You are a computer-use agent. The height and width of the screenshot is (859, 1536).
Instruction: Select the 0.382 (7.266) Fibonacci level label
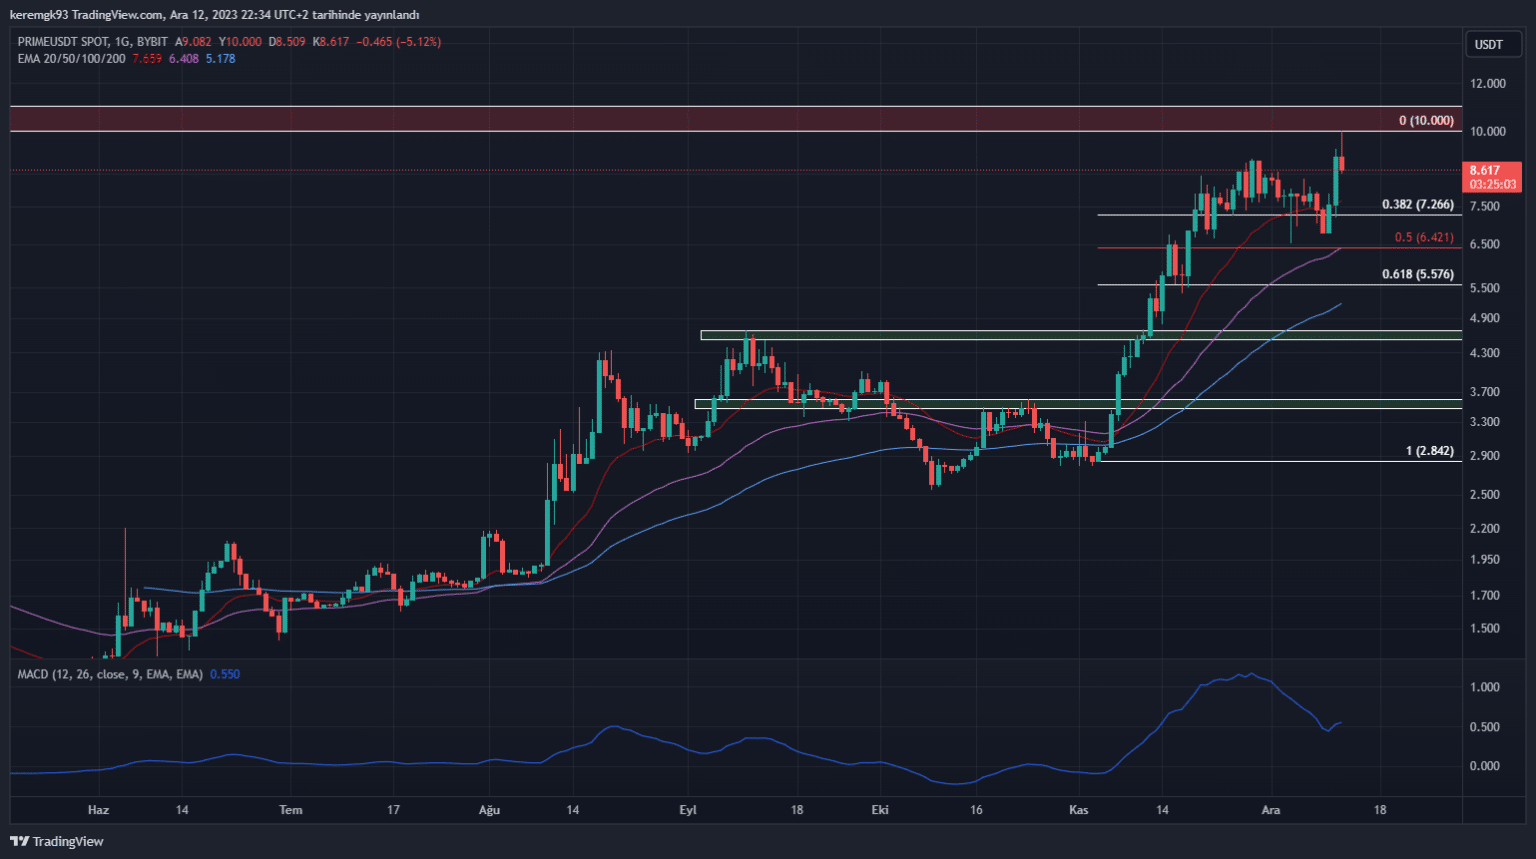tap(1417, 205)
